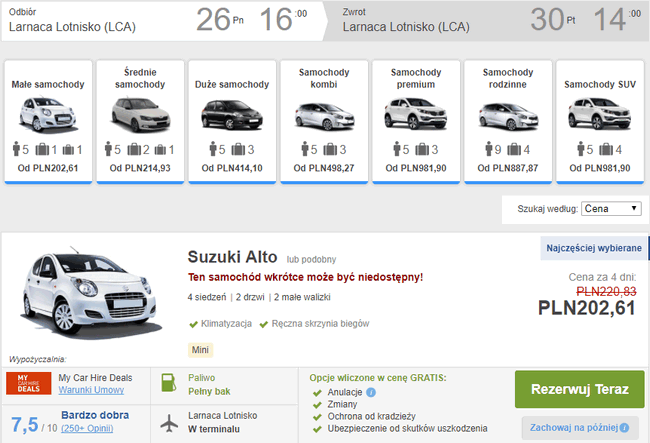Click the airplane icon beside Larnaca Lotnisko
Screen dimensions: 650x443
click(x=169, y=423)
